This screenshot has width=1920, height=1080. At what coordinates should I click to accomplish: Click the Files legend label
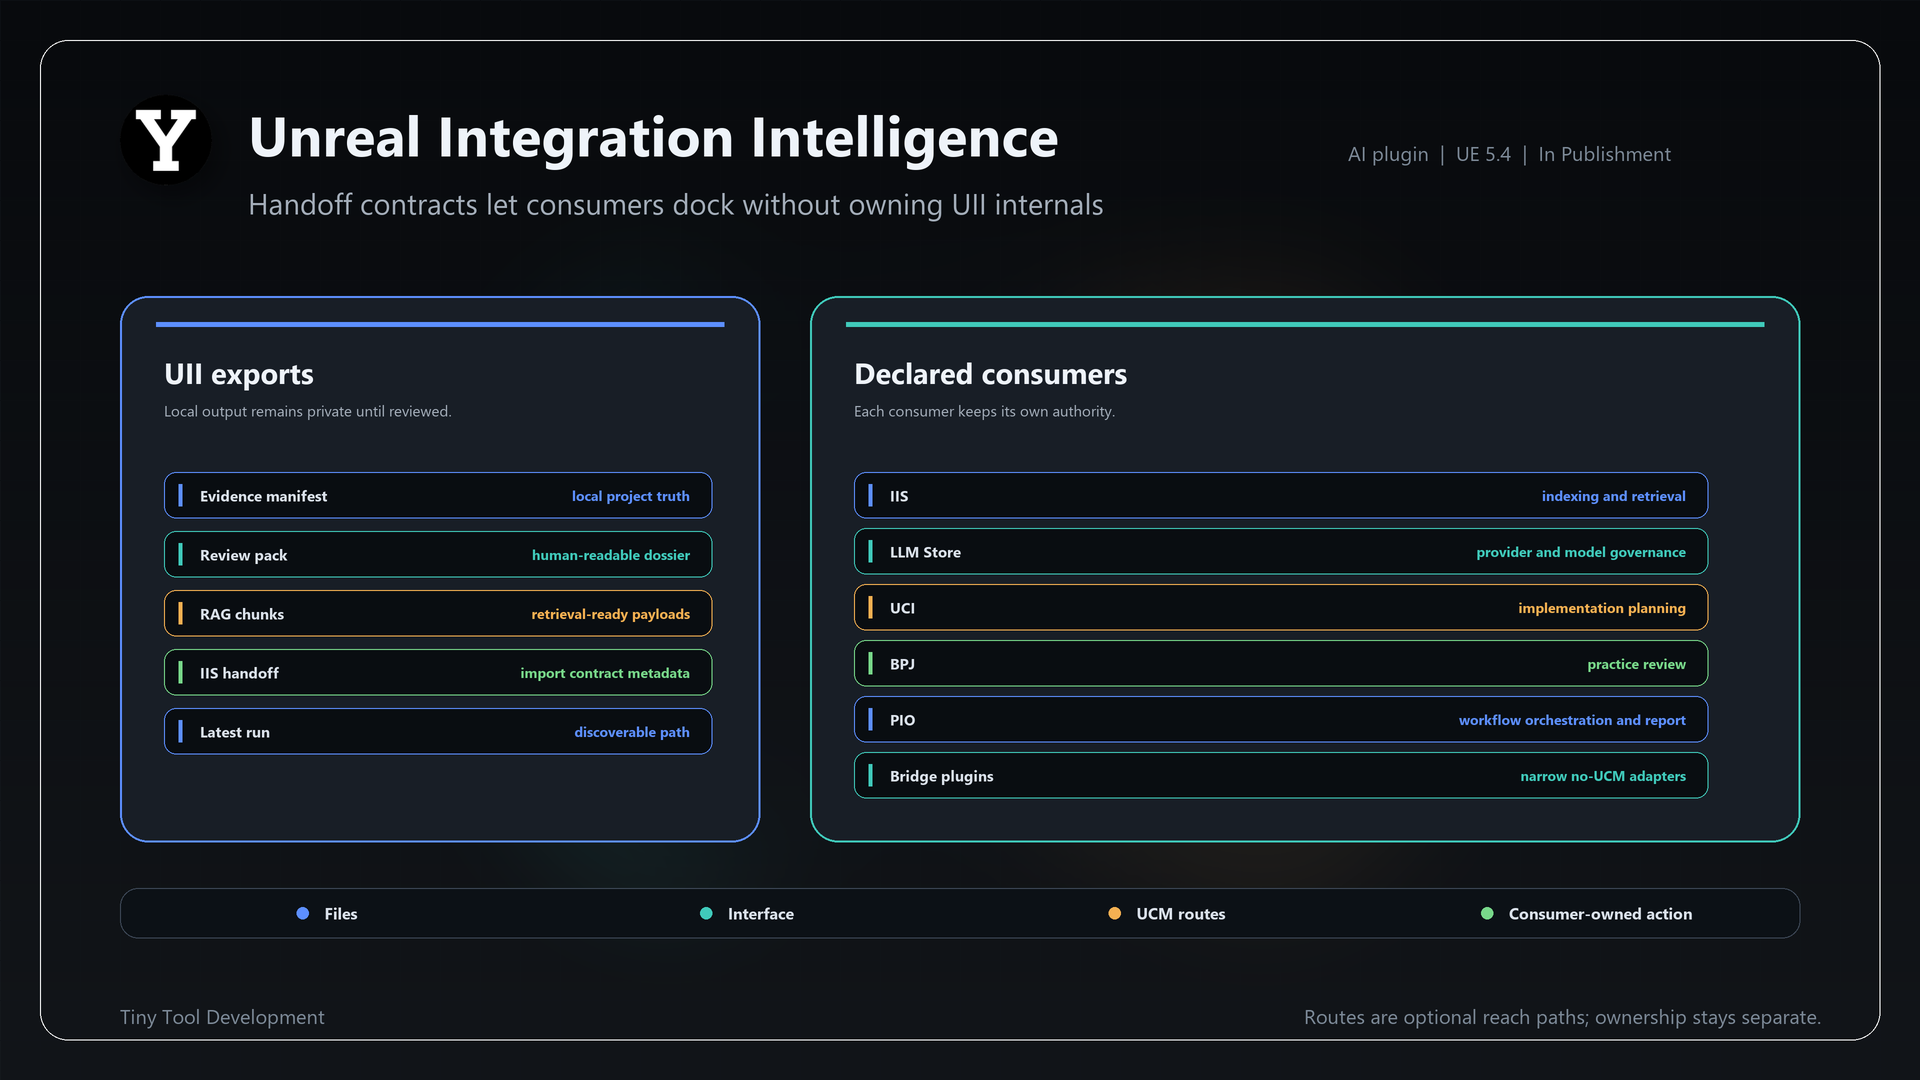341,914
